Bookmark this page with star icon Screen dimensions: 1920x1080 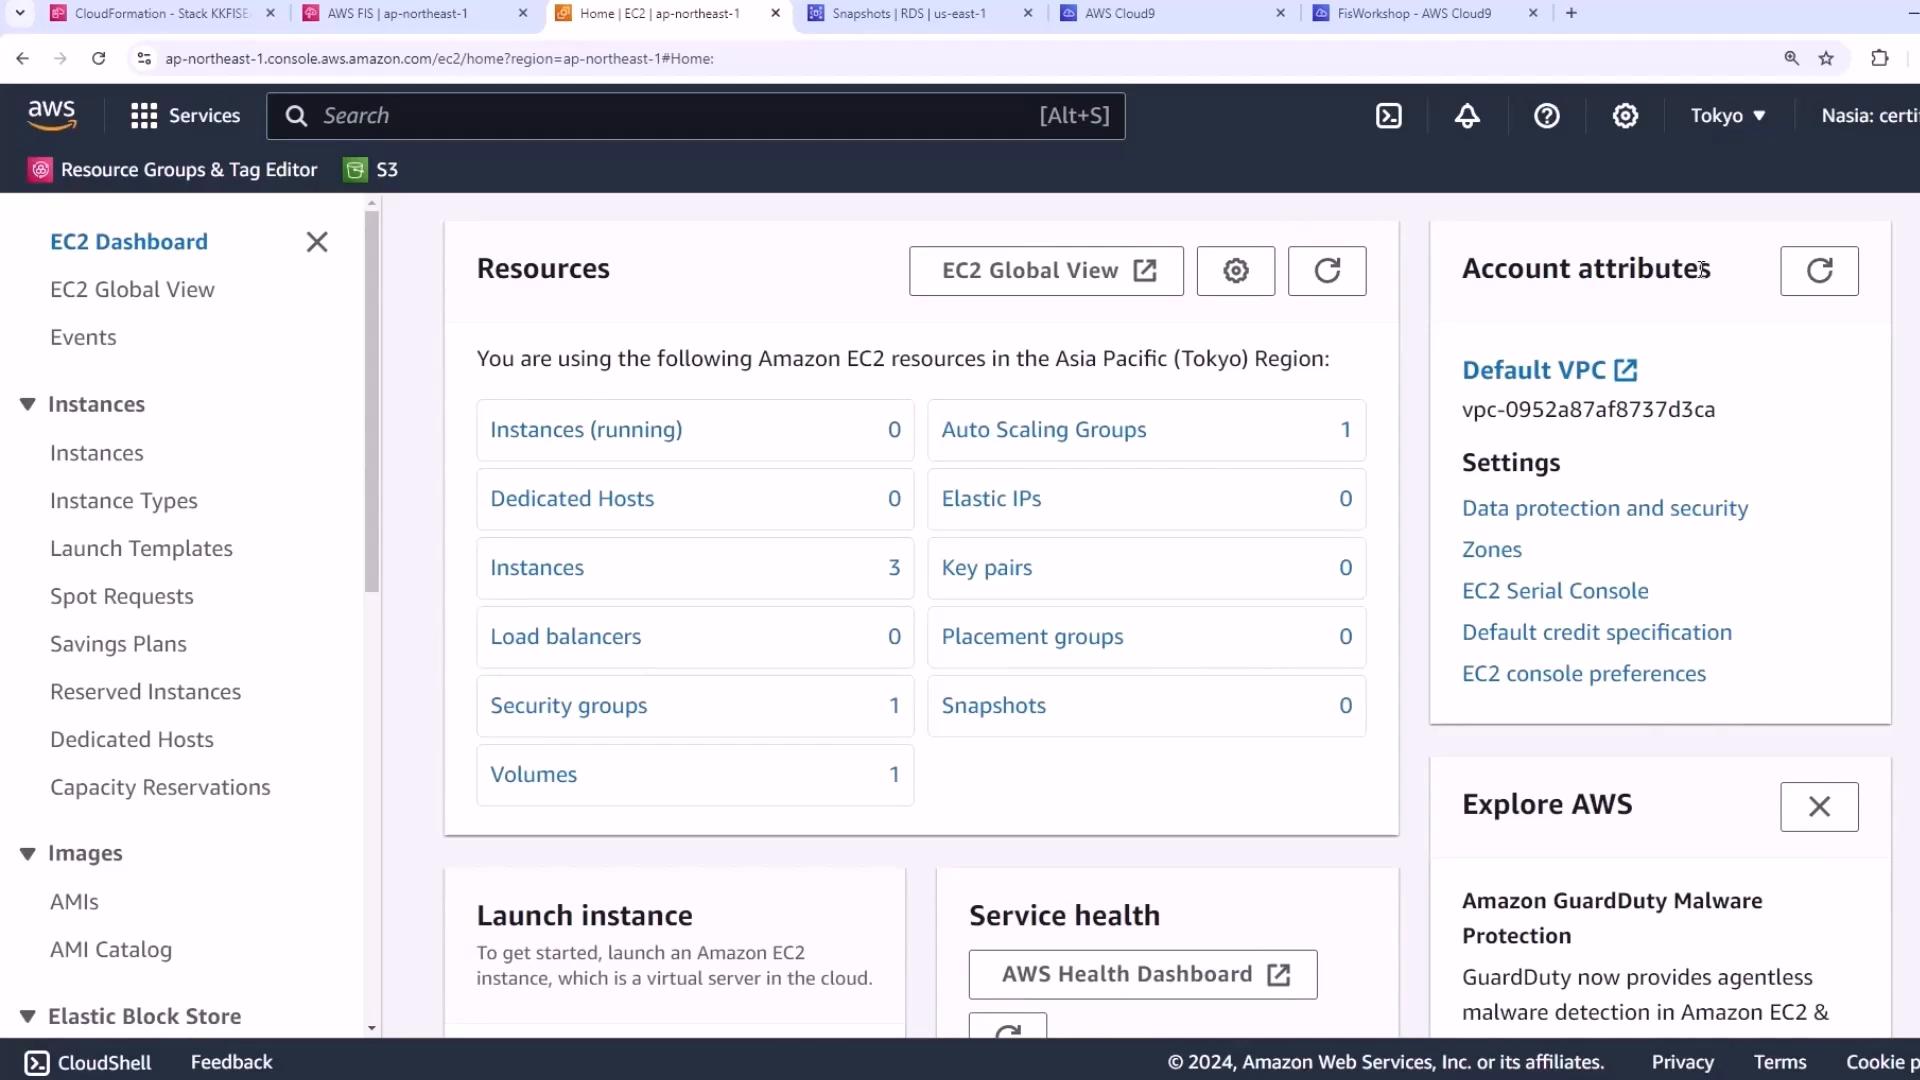[x=1826, y=59]
